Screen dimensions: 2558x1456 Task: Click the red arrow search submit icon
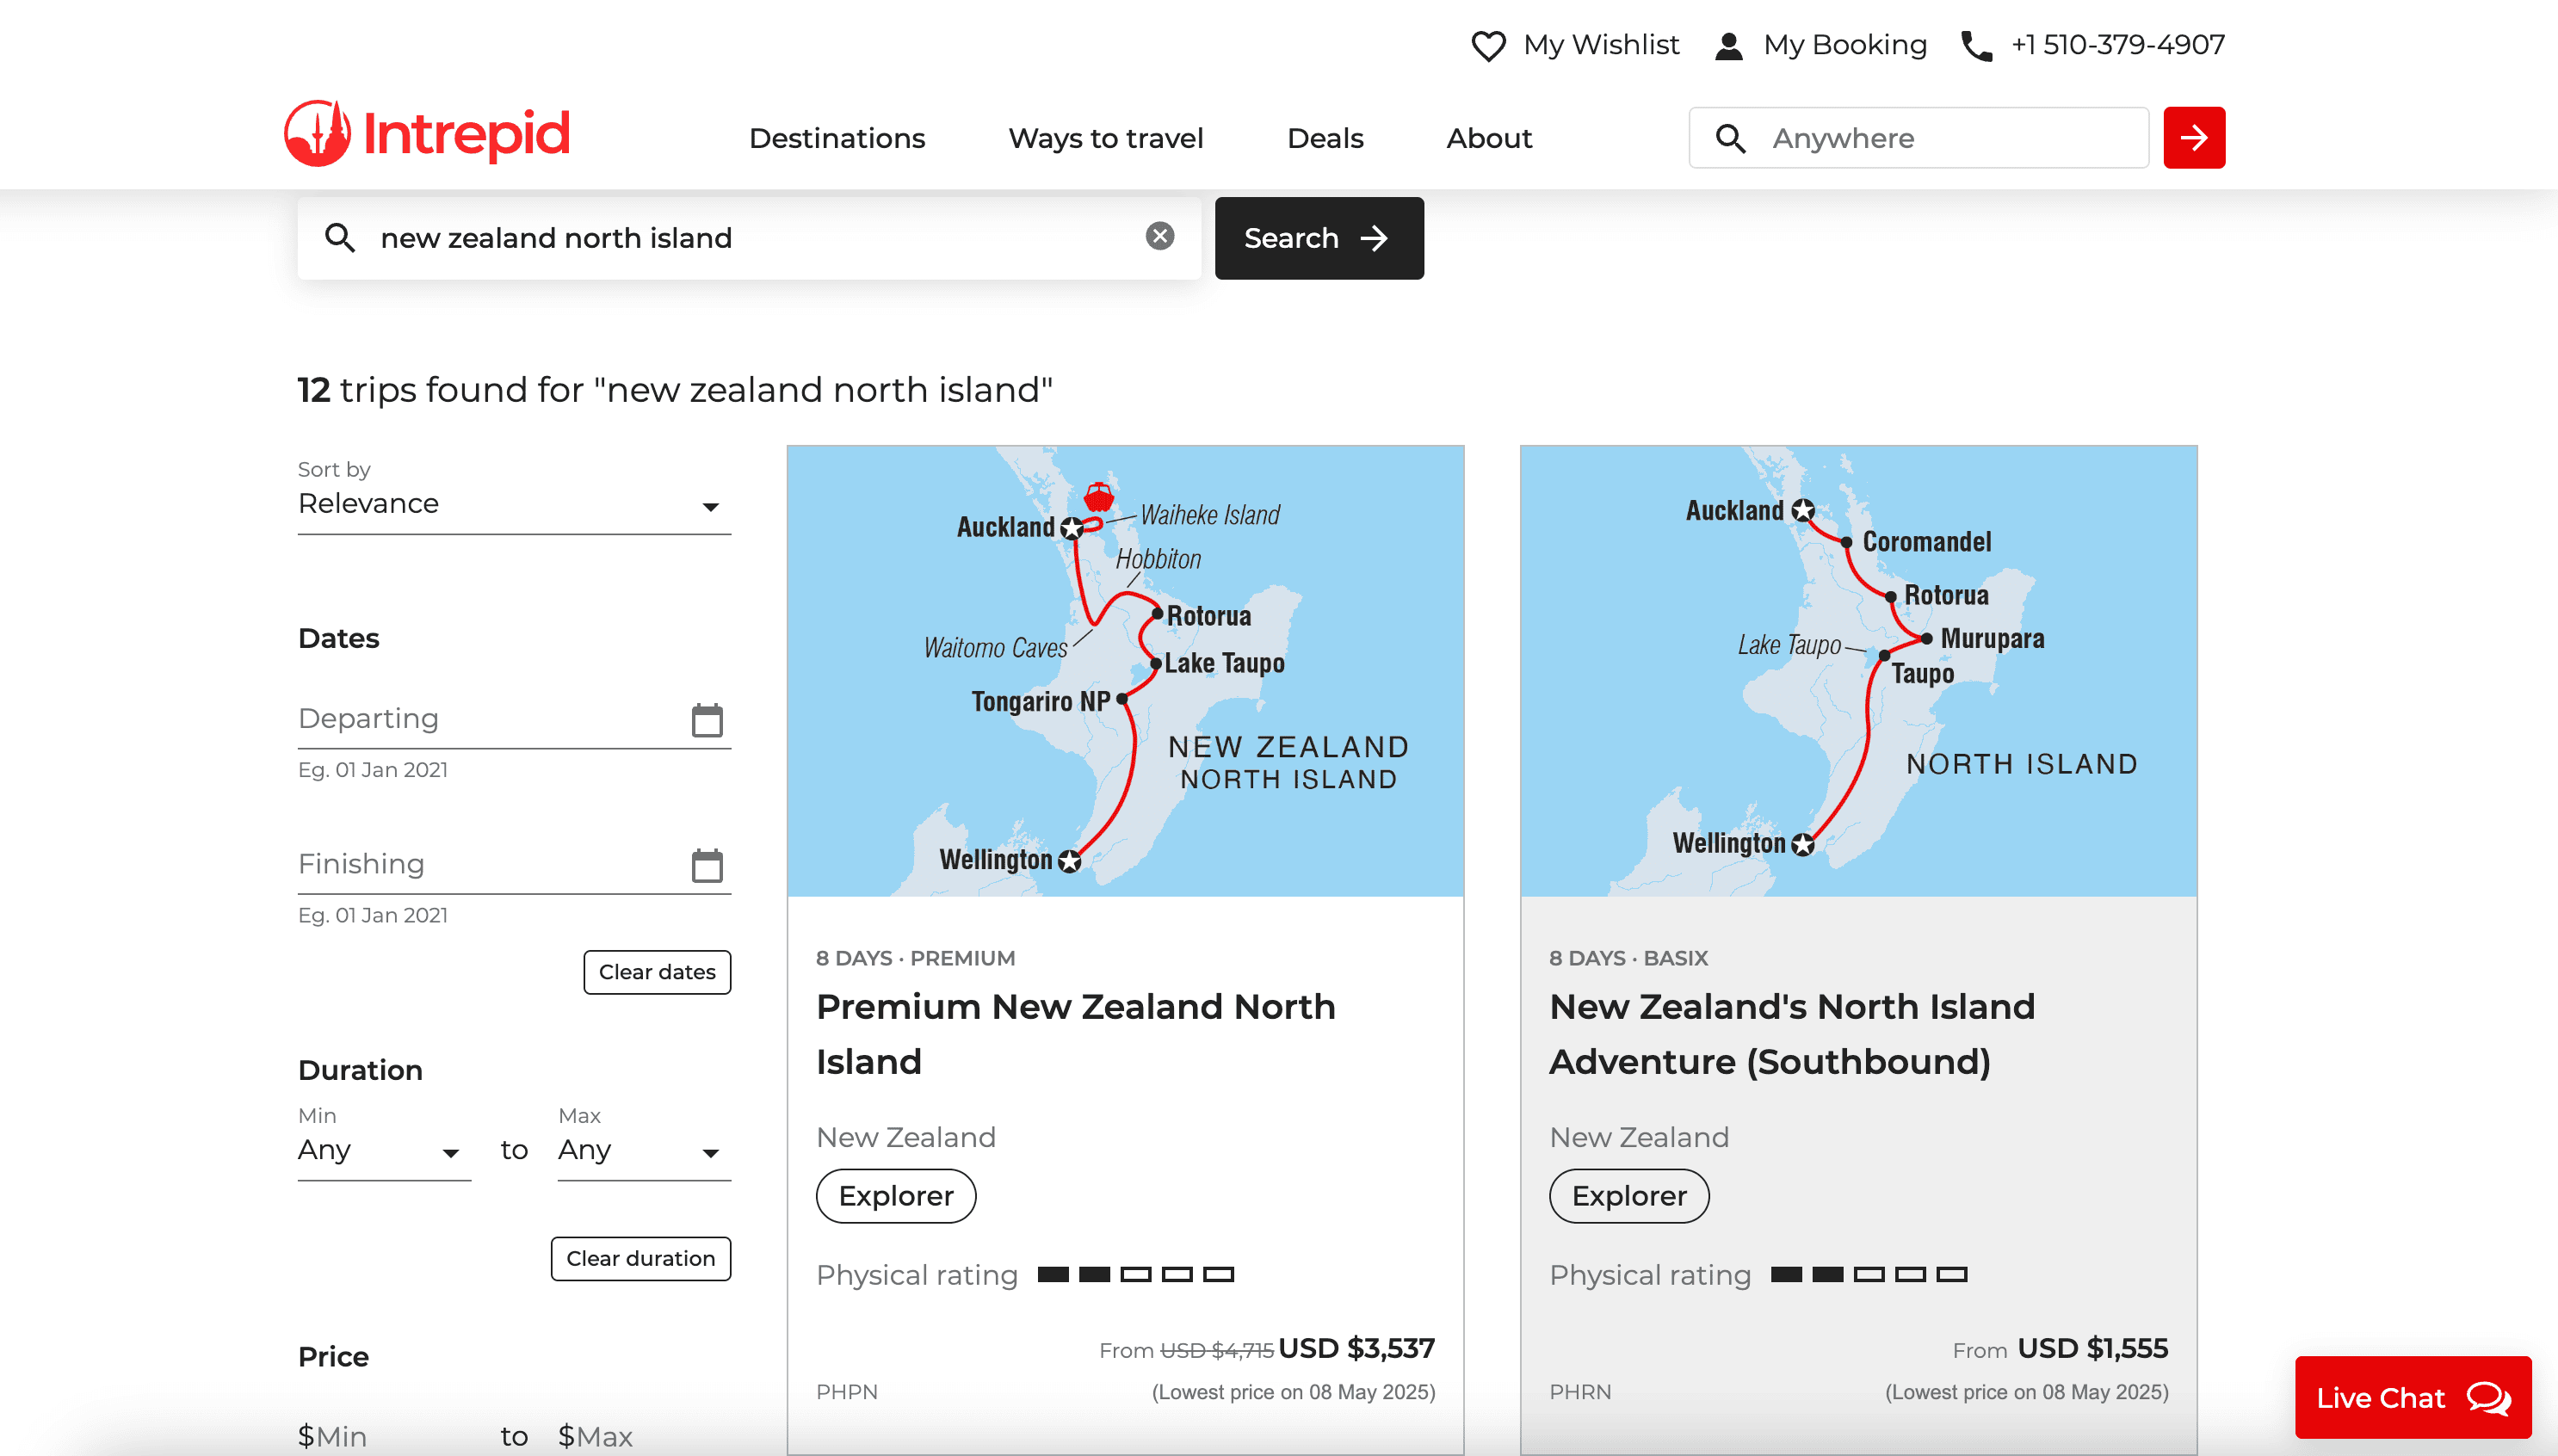click(2193, 137)
